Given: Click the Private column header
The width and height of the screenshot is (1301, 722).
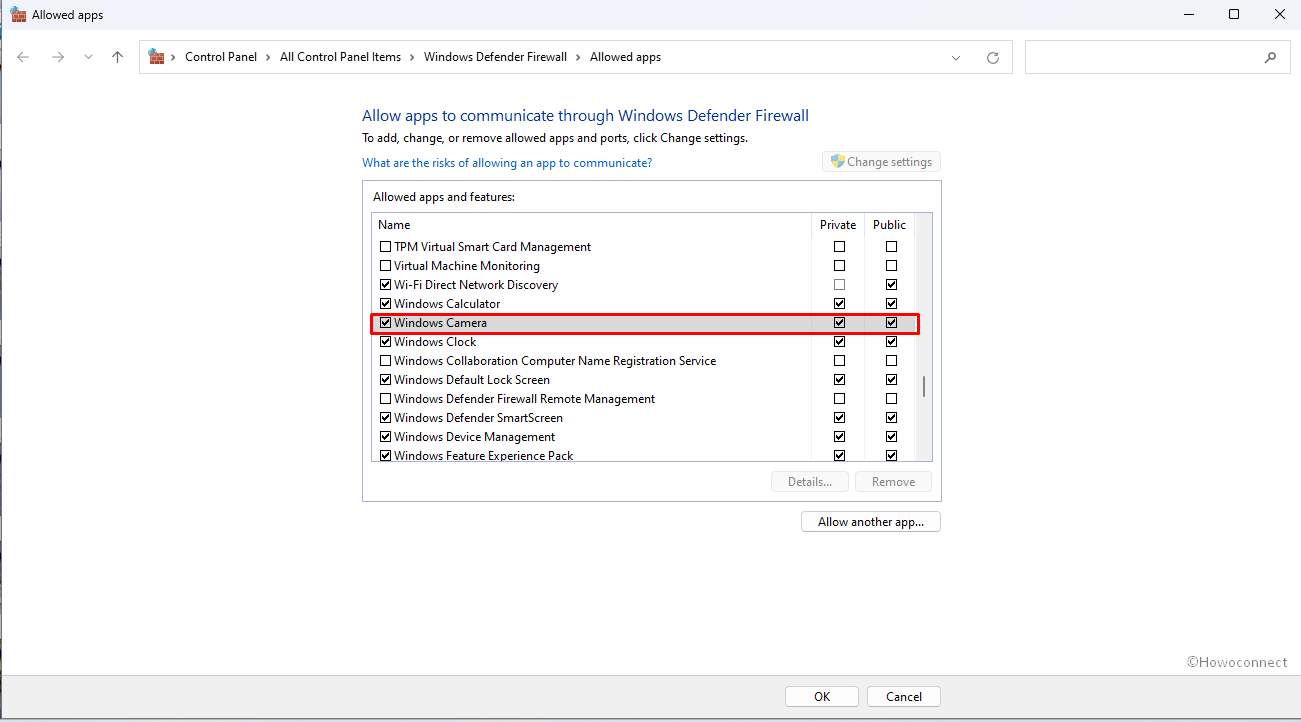Looking at the screenshot, I should 838,225.
